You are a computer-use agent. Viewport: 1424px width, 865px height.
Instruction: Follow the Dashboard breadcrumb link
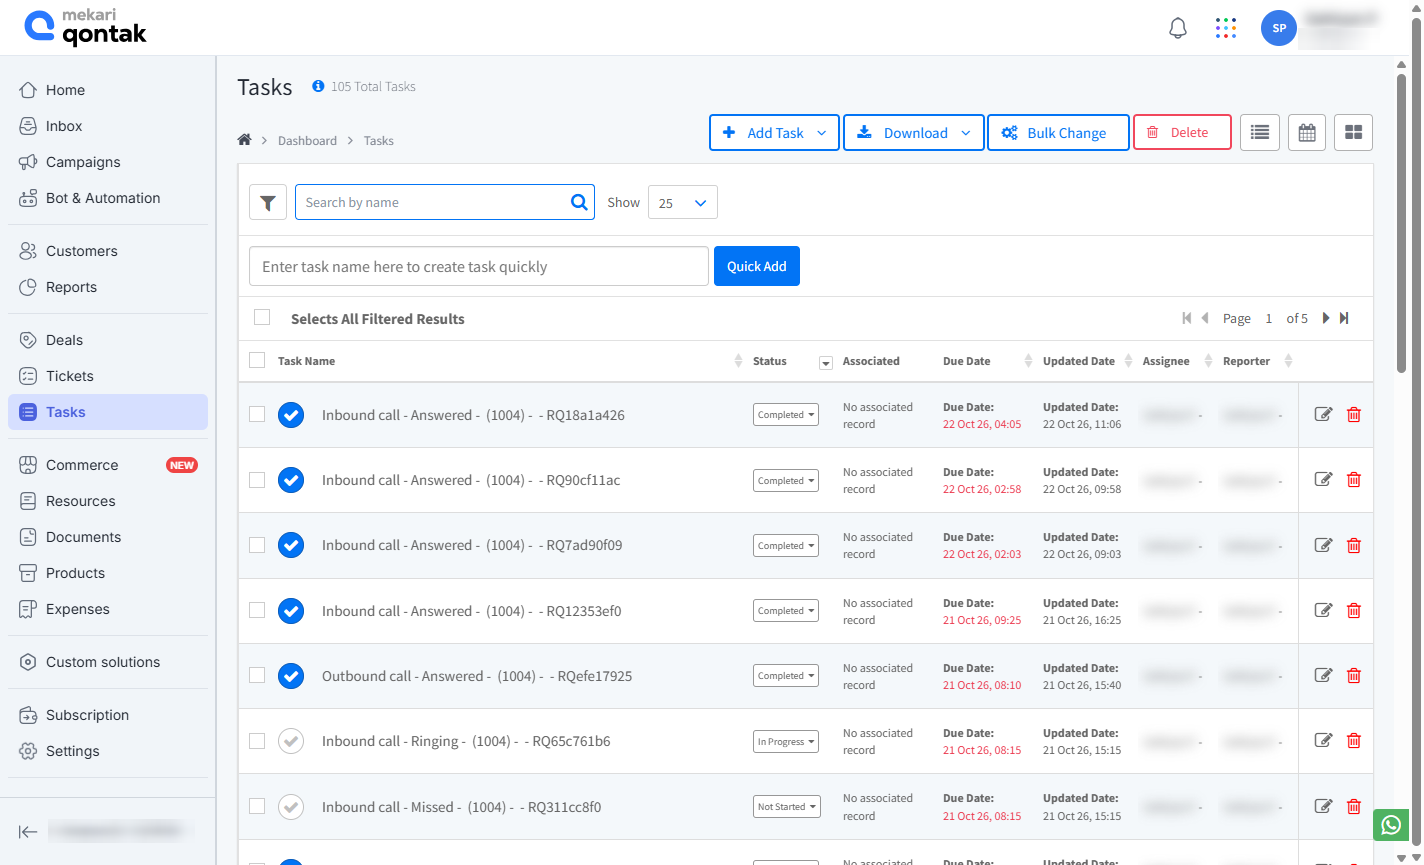(x=307, y=141)
